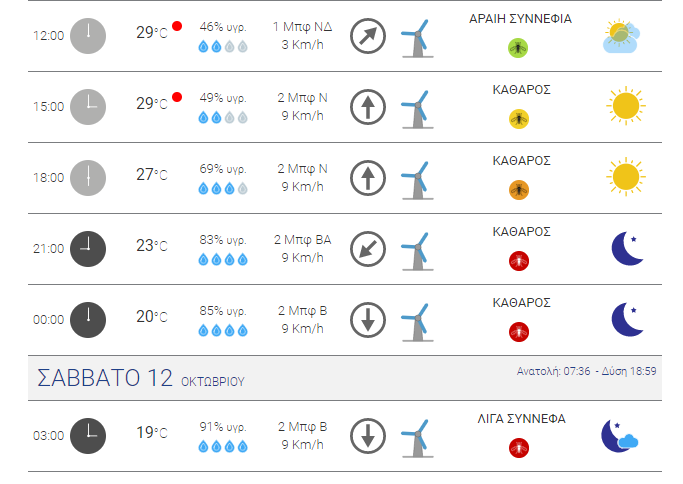Click the yellow mosquito icon at 15:00
Image resolution: width=683 pixels, height=484 pixels.
tap(518, 119)
